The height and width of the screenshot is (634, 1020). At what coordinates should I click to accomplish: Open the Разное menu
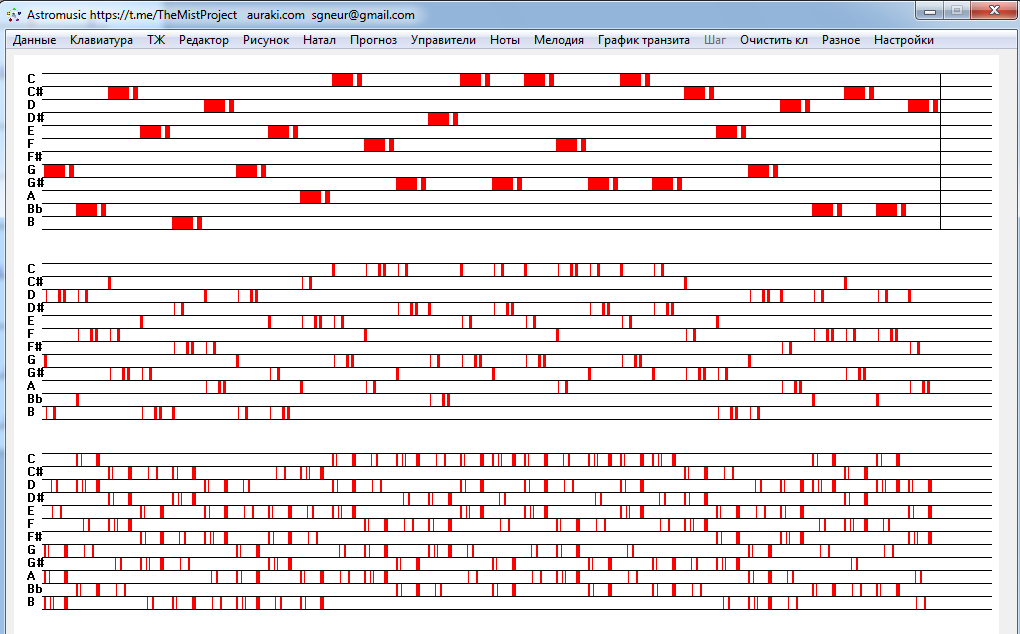pyautogui.click(x=841, y=40)
